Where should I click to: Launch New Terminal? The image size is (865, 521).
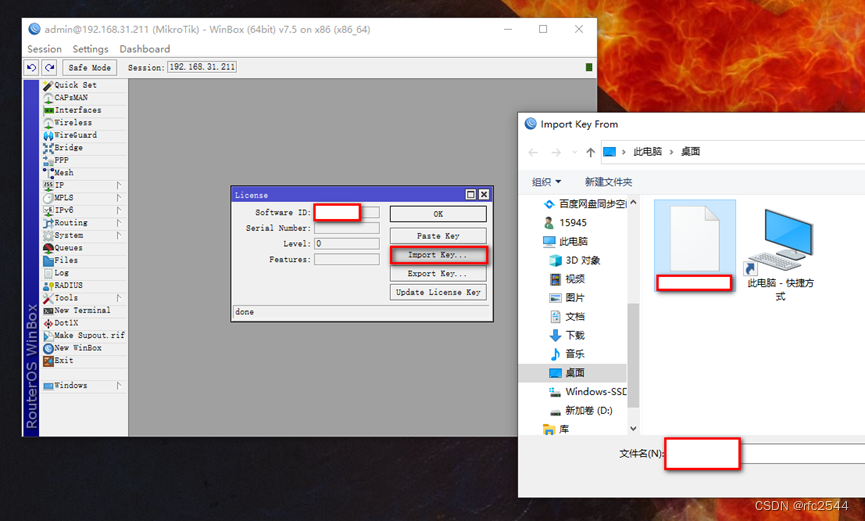coord(84,310)
